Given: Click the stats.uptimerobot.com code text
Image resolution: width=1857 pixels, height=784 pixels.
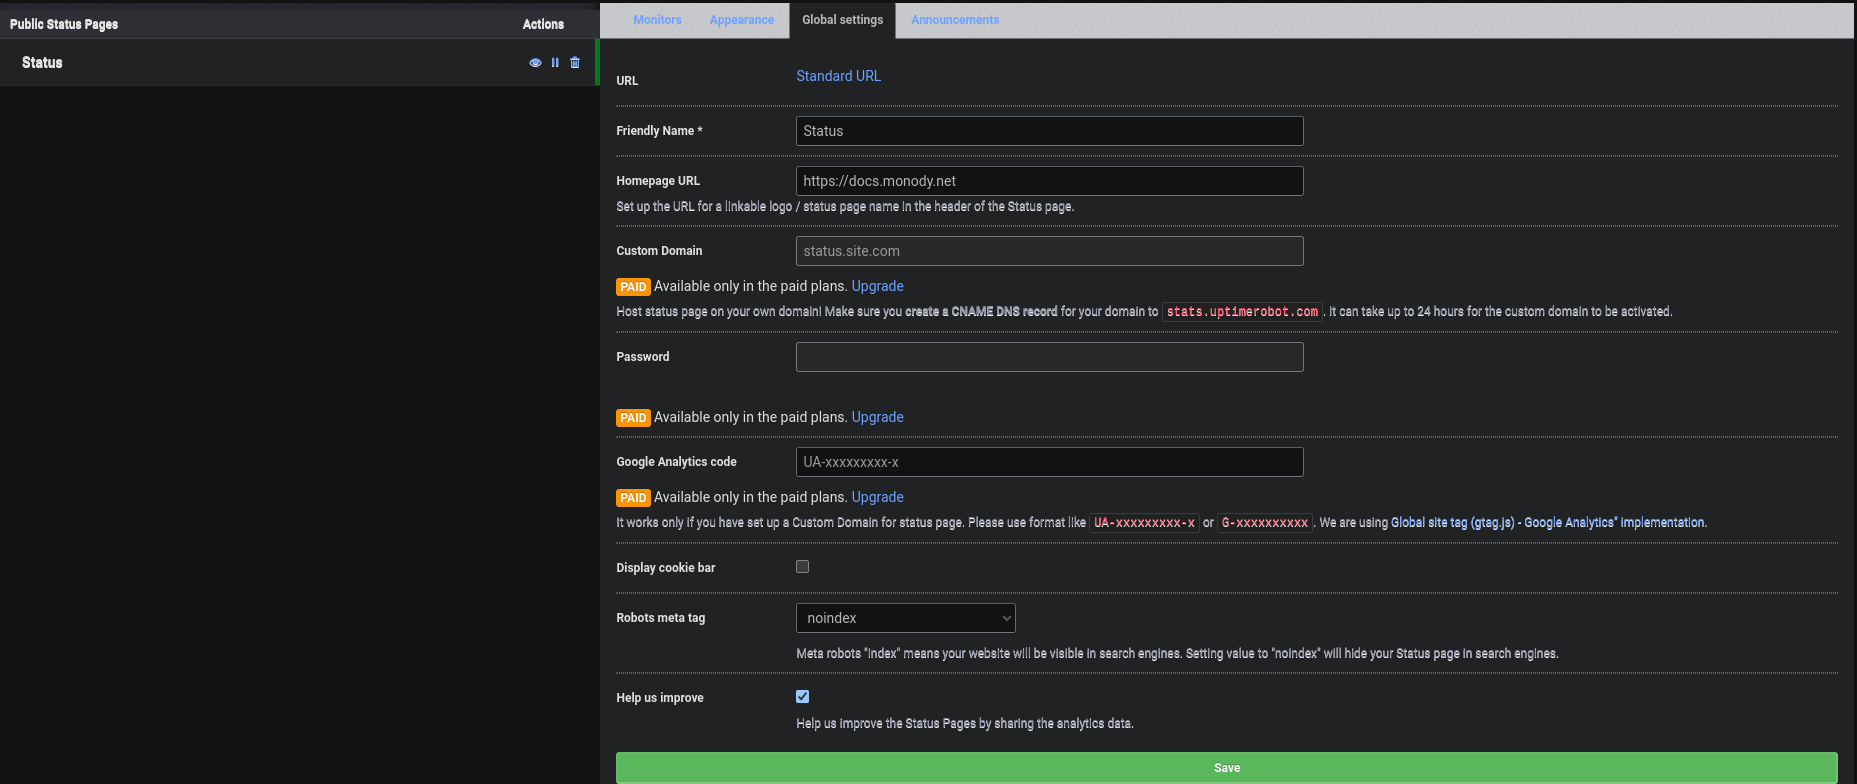Looking at the screenshot, I should tap(1242, 312).
